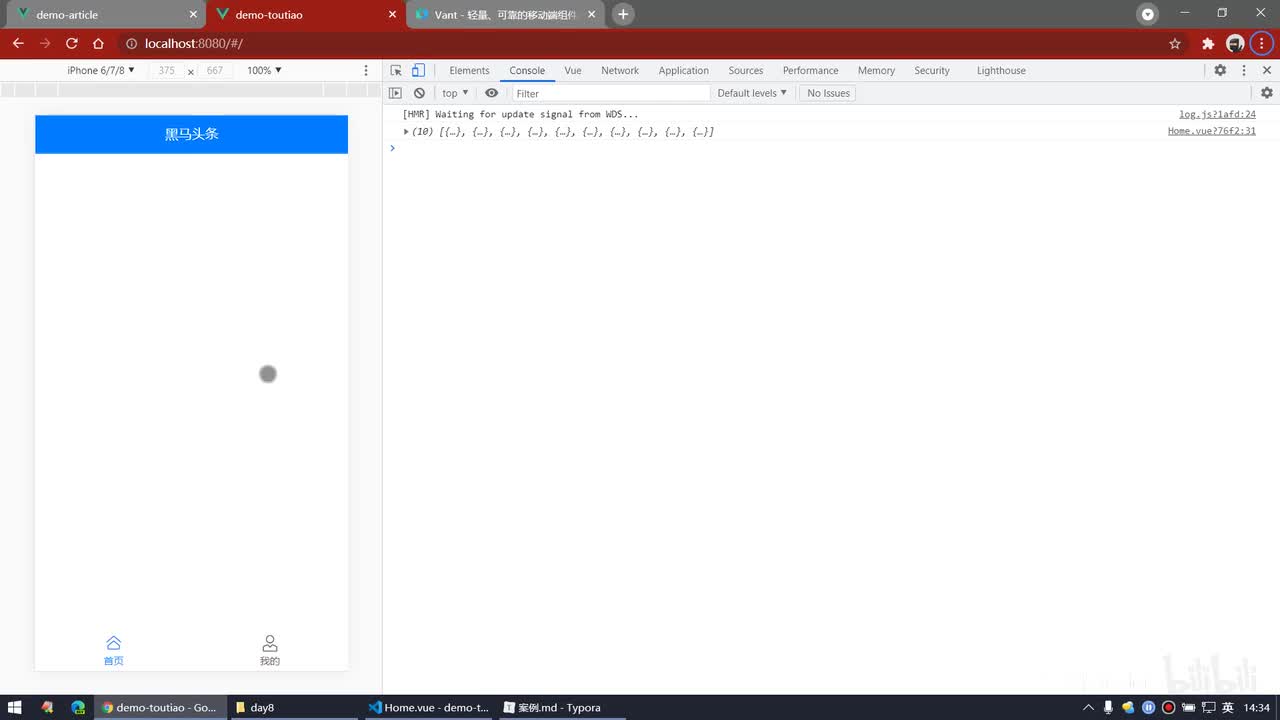Click the No Issues button
This screenshot has height=720, width=1280.
coord(828,93)
